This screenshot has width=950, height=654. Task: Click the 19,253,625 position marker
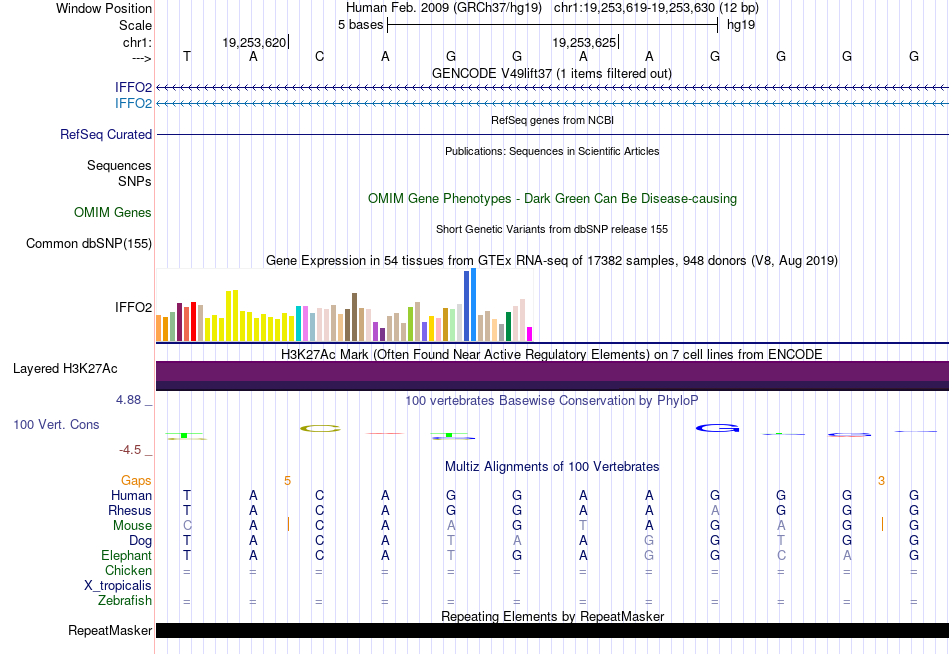click(x=585, y=42)
